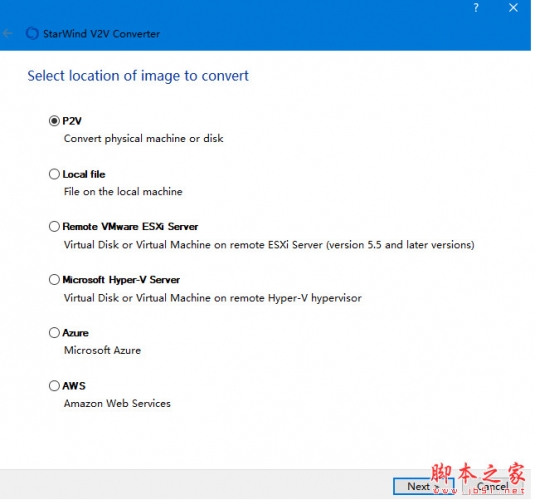Close the StarWind V2V Converter window
Image resolution: width=535 pixels, height=500 pixels.
point(513,8)
